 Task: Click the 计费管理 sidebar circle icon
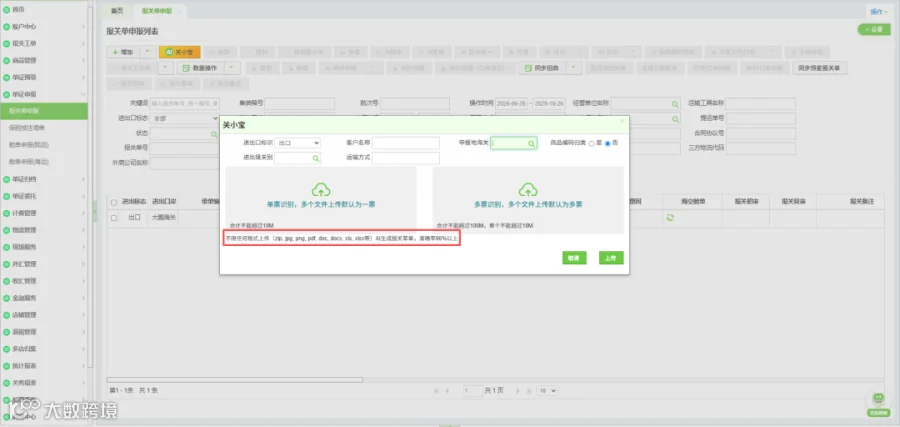pos(6,213)
